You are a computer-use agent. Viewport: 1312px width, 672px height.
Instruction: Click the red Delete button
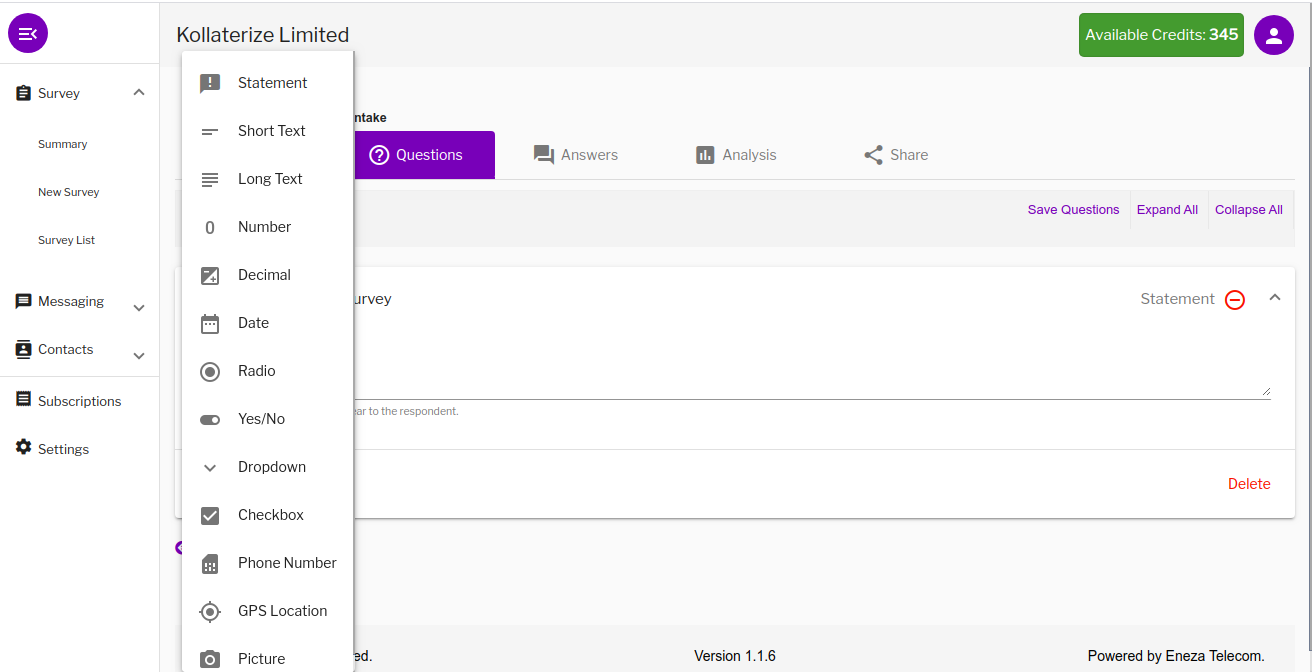tap(1249, 484)
